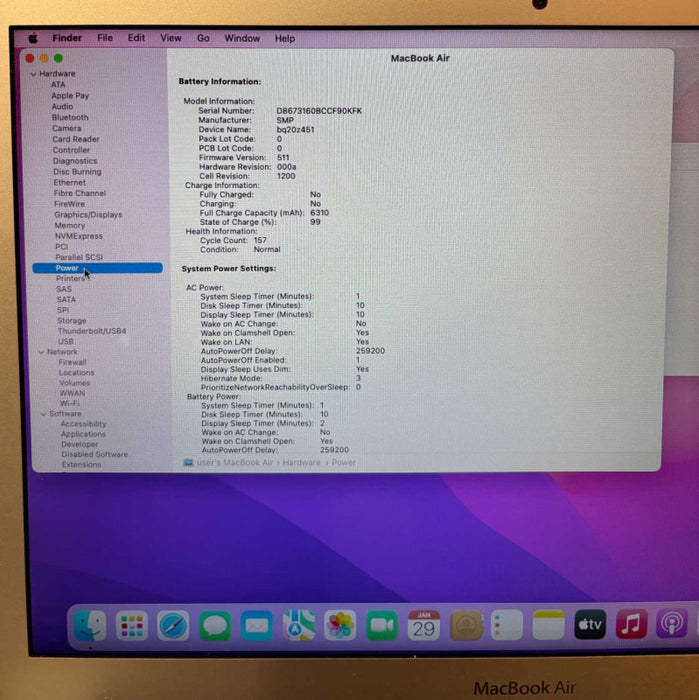Select Printers in sidebar

click(x=70, y=279)
